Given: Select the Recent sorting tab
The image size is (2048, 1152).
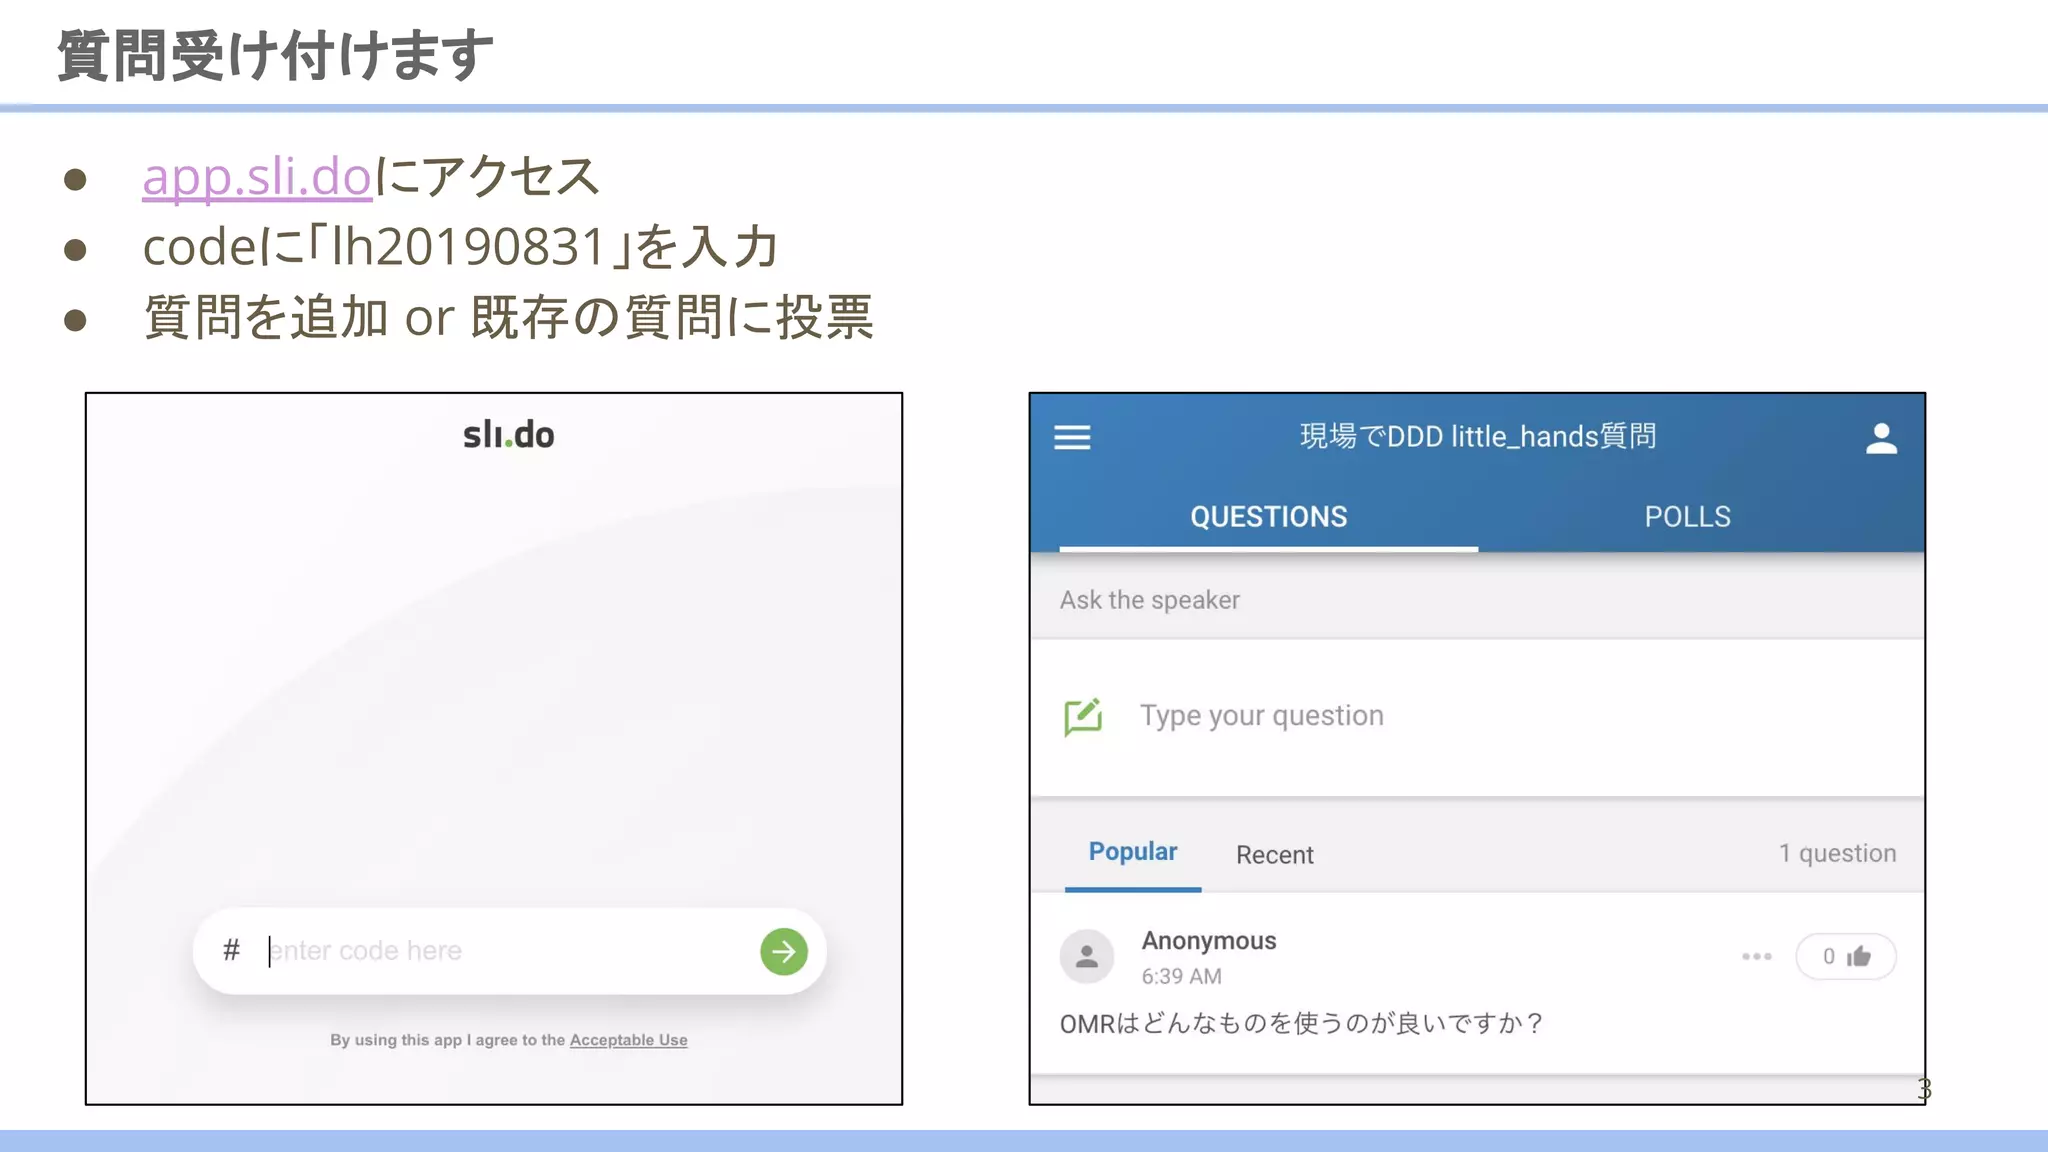Looking at the screenshot, I should [1274, 855].
